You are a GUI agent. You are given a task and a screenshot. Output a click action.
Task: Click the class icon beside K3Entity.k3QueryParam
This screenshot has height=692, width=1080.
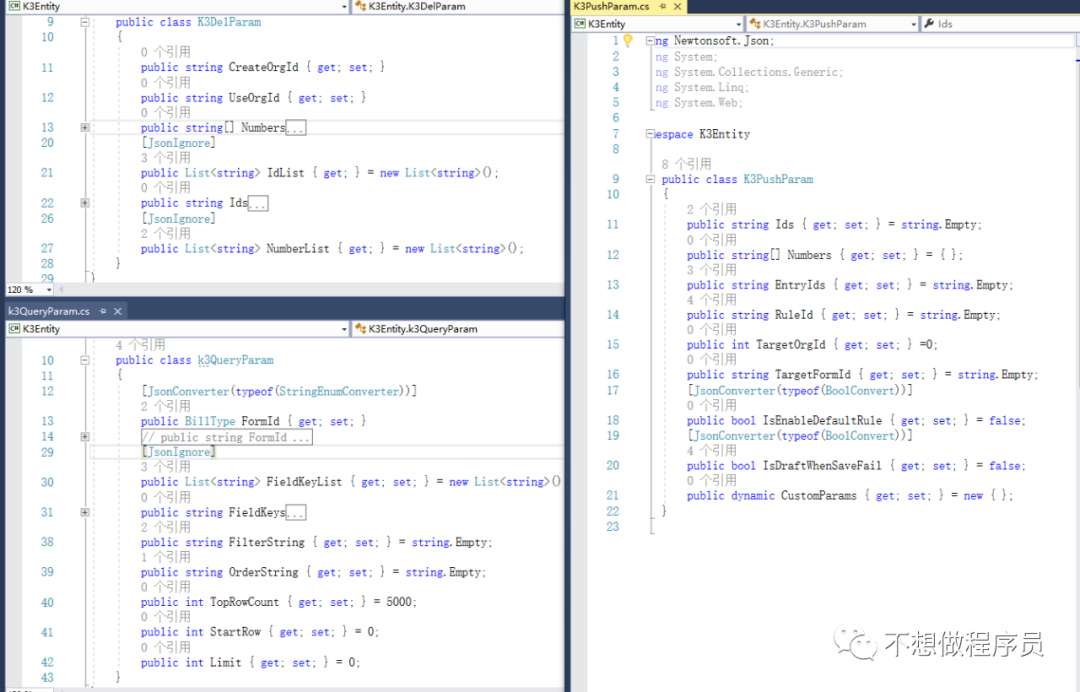pos(360,328)
